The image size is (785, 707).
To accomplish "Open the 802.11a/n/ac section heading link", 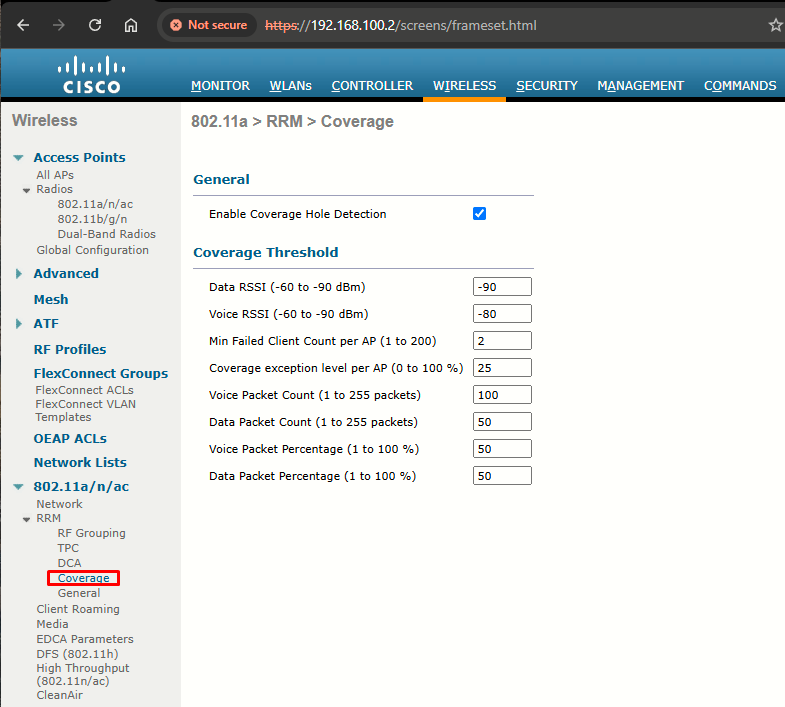I will 81,487.
